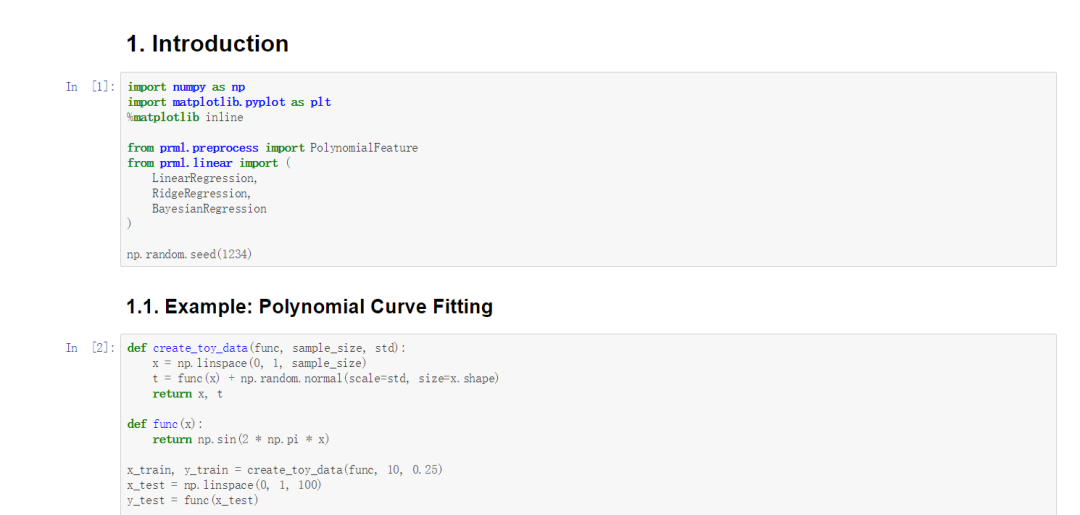Click the In [2] cell prompt
Viewport: 1080px width, 515px height.
[x=89, y=348]
